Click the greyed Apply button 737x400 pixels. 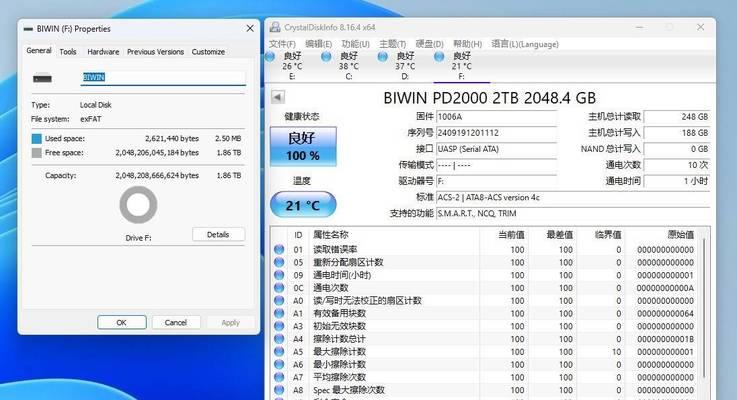pyautogui.click(x=230, y=322)
